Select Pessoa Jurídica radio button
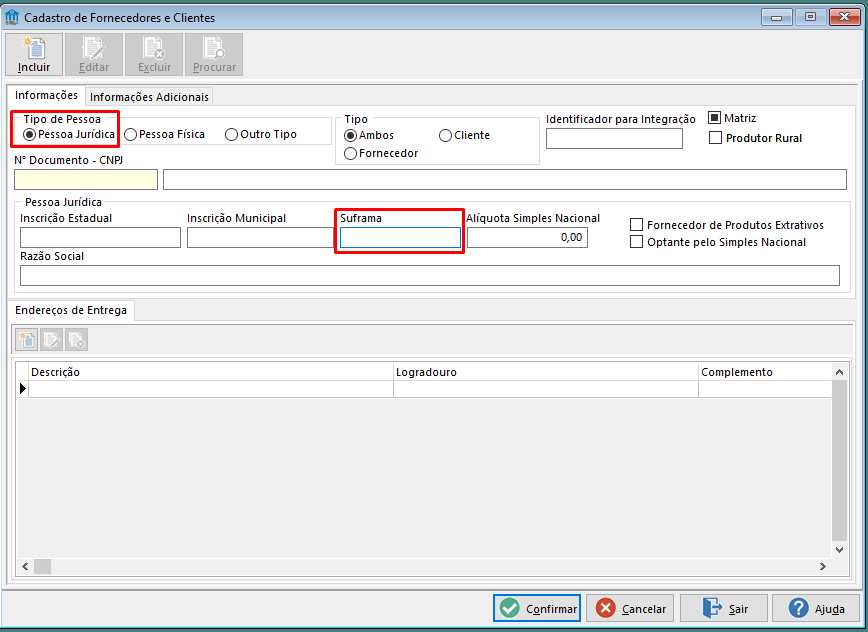This screenshot has height=632, width=868. point(69,134)
